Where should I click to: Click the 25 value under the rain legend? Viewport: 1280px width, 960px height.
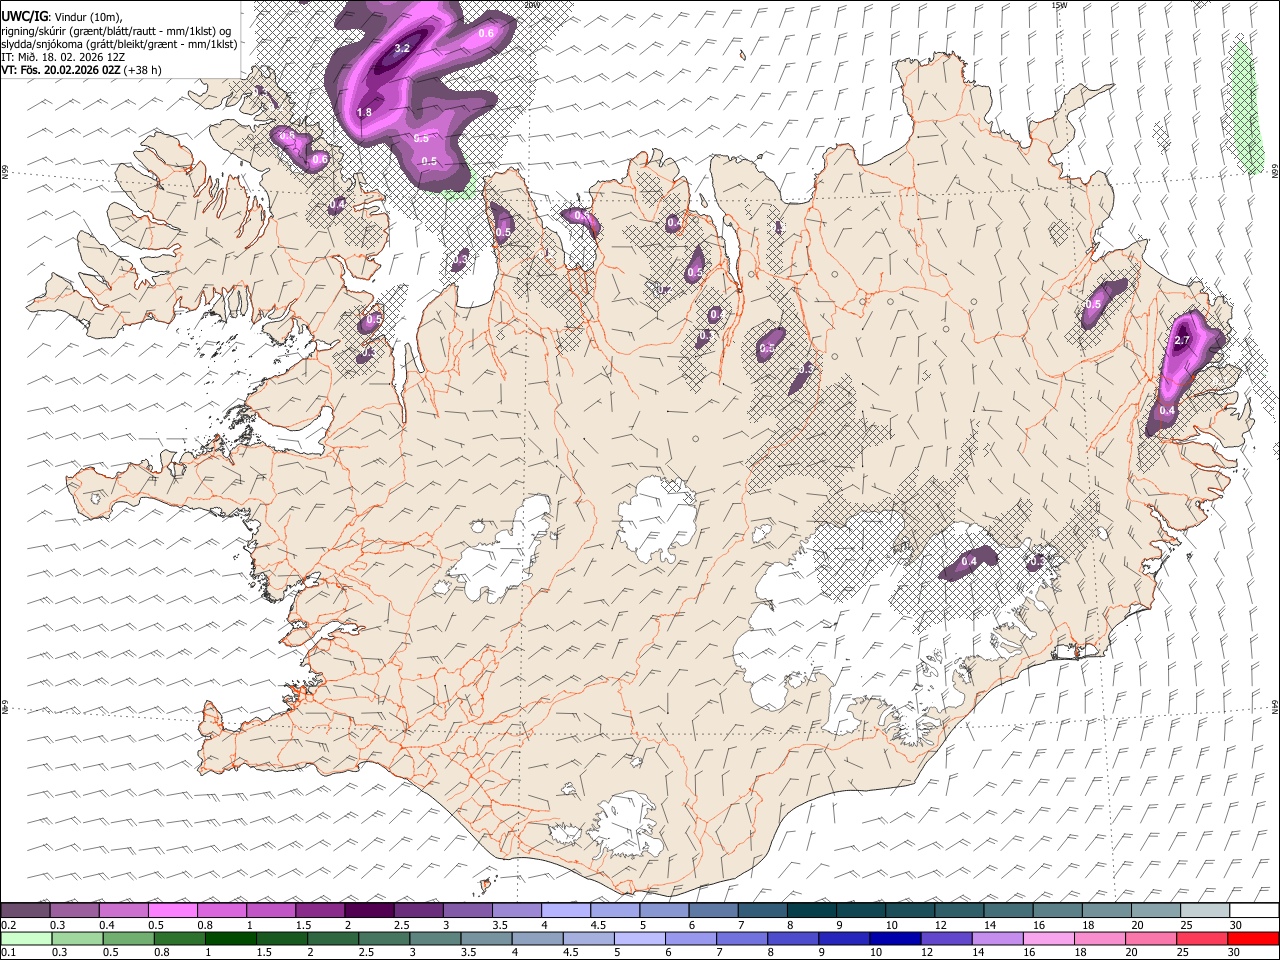(1181, 953)
